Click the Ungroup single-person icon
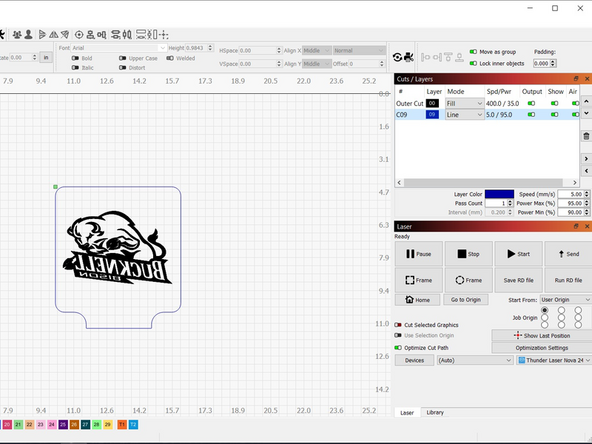Viewport: 592px width, 444px height. point(28,35)
